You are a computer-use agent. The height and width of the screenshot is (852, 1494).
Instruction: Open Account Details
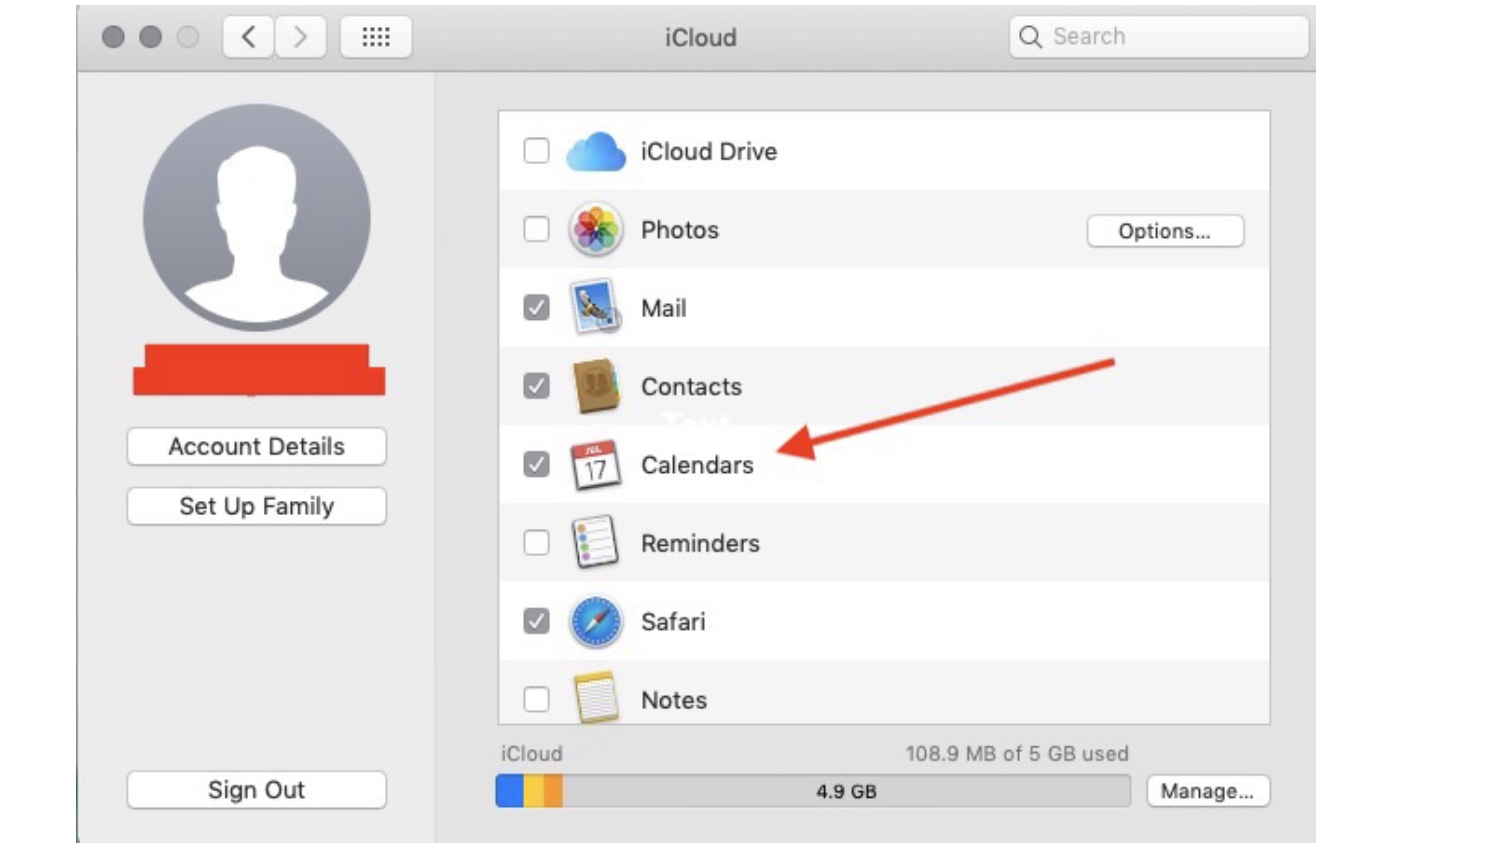tap(257, 447)
